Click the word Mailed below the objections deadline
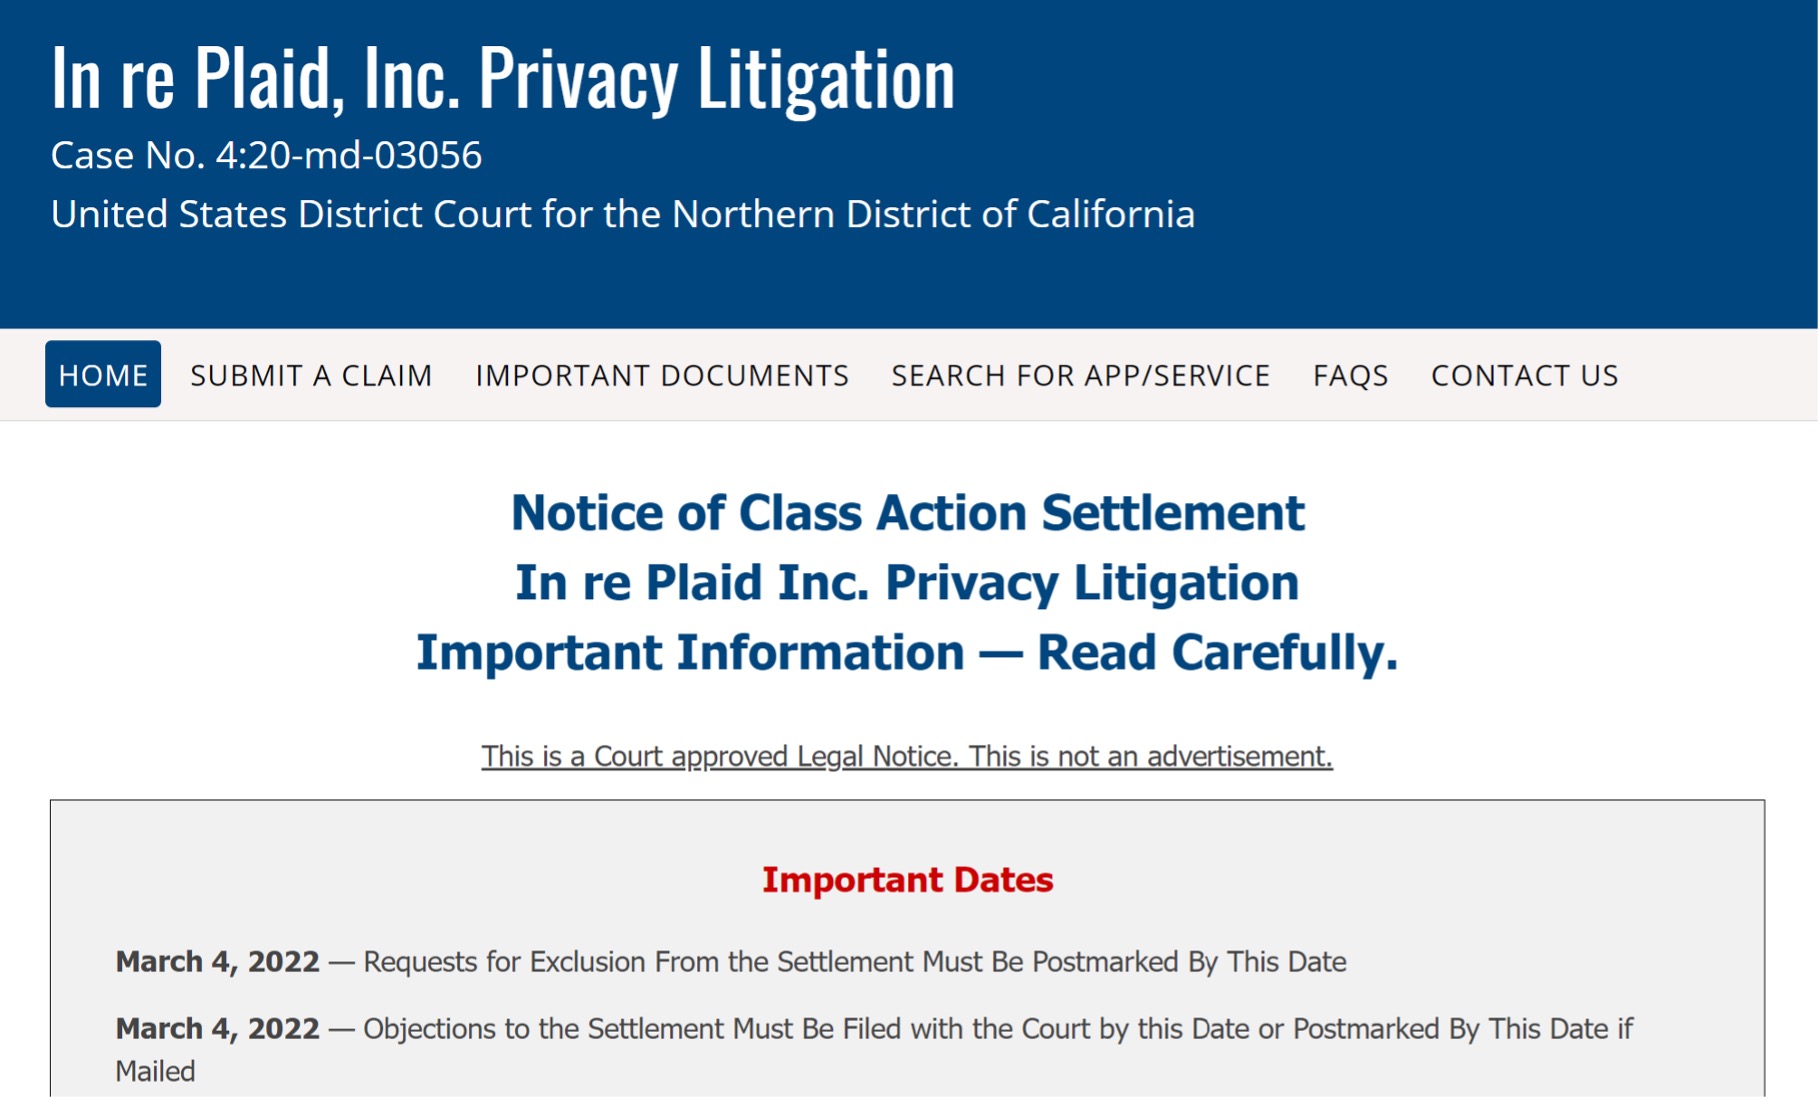 [155, 1070]
